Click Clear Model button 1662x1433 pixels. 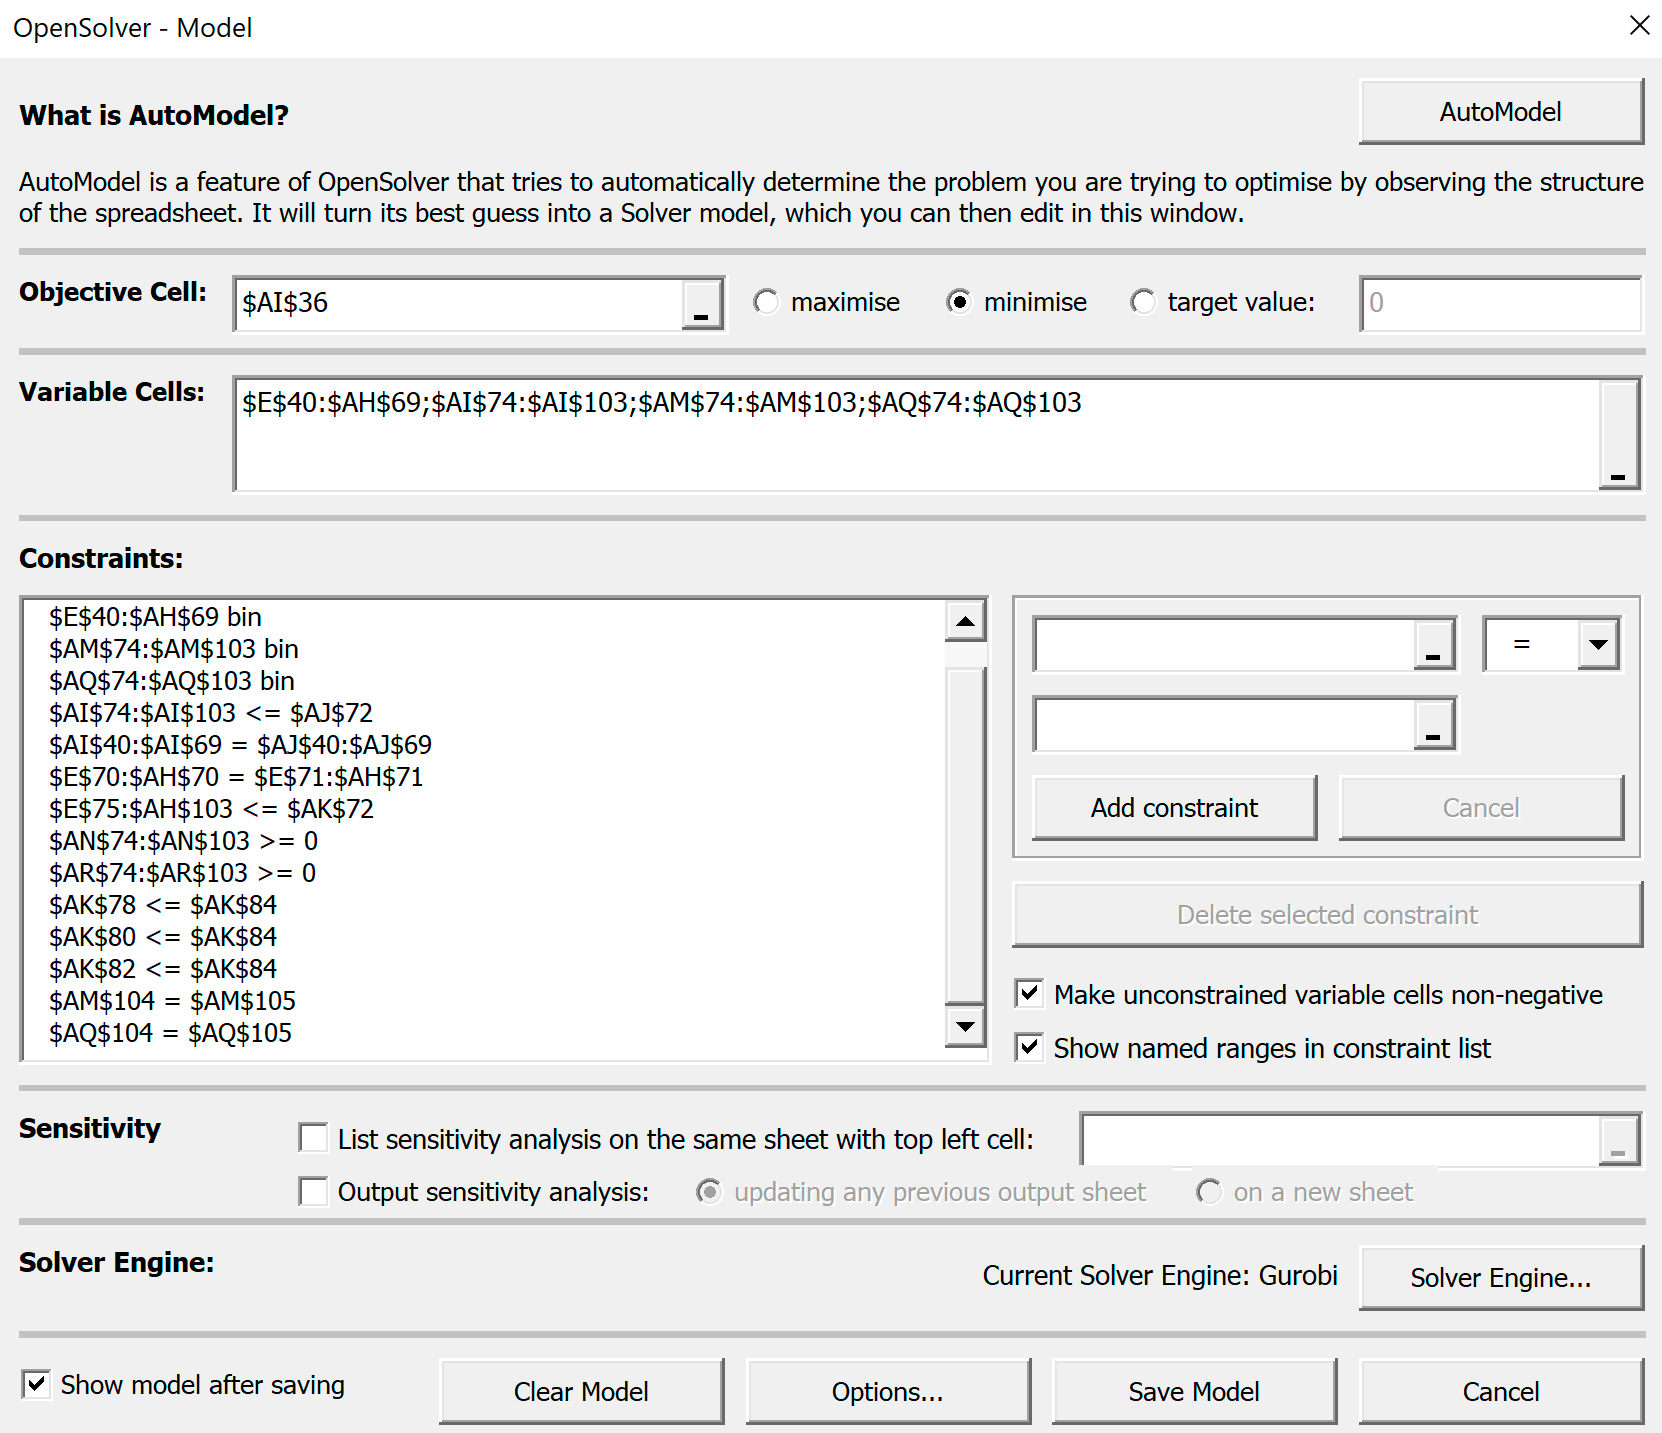click(x=581, y=1392)
